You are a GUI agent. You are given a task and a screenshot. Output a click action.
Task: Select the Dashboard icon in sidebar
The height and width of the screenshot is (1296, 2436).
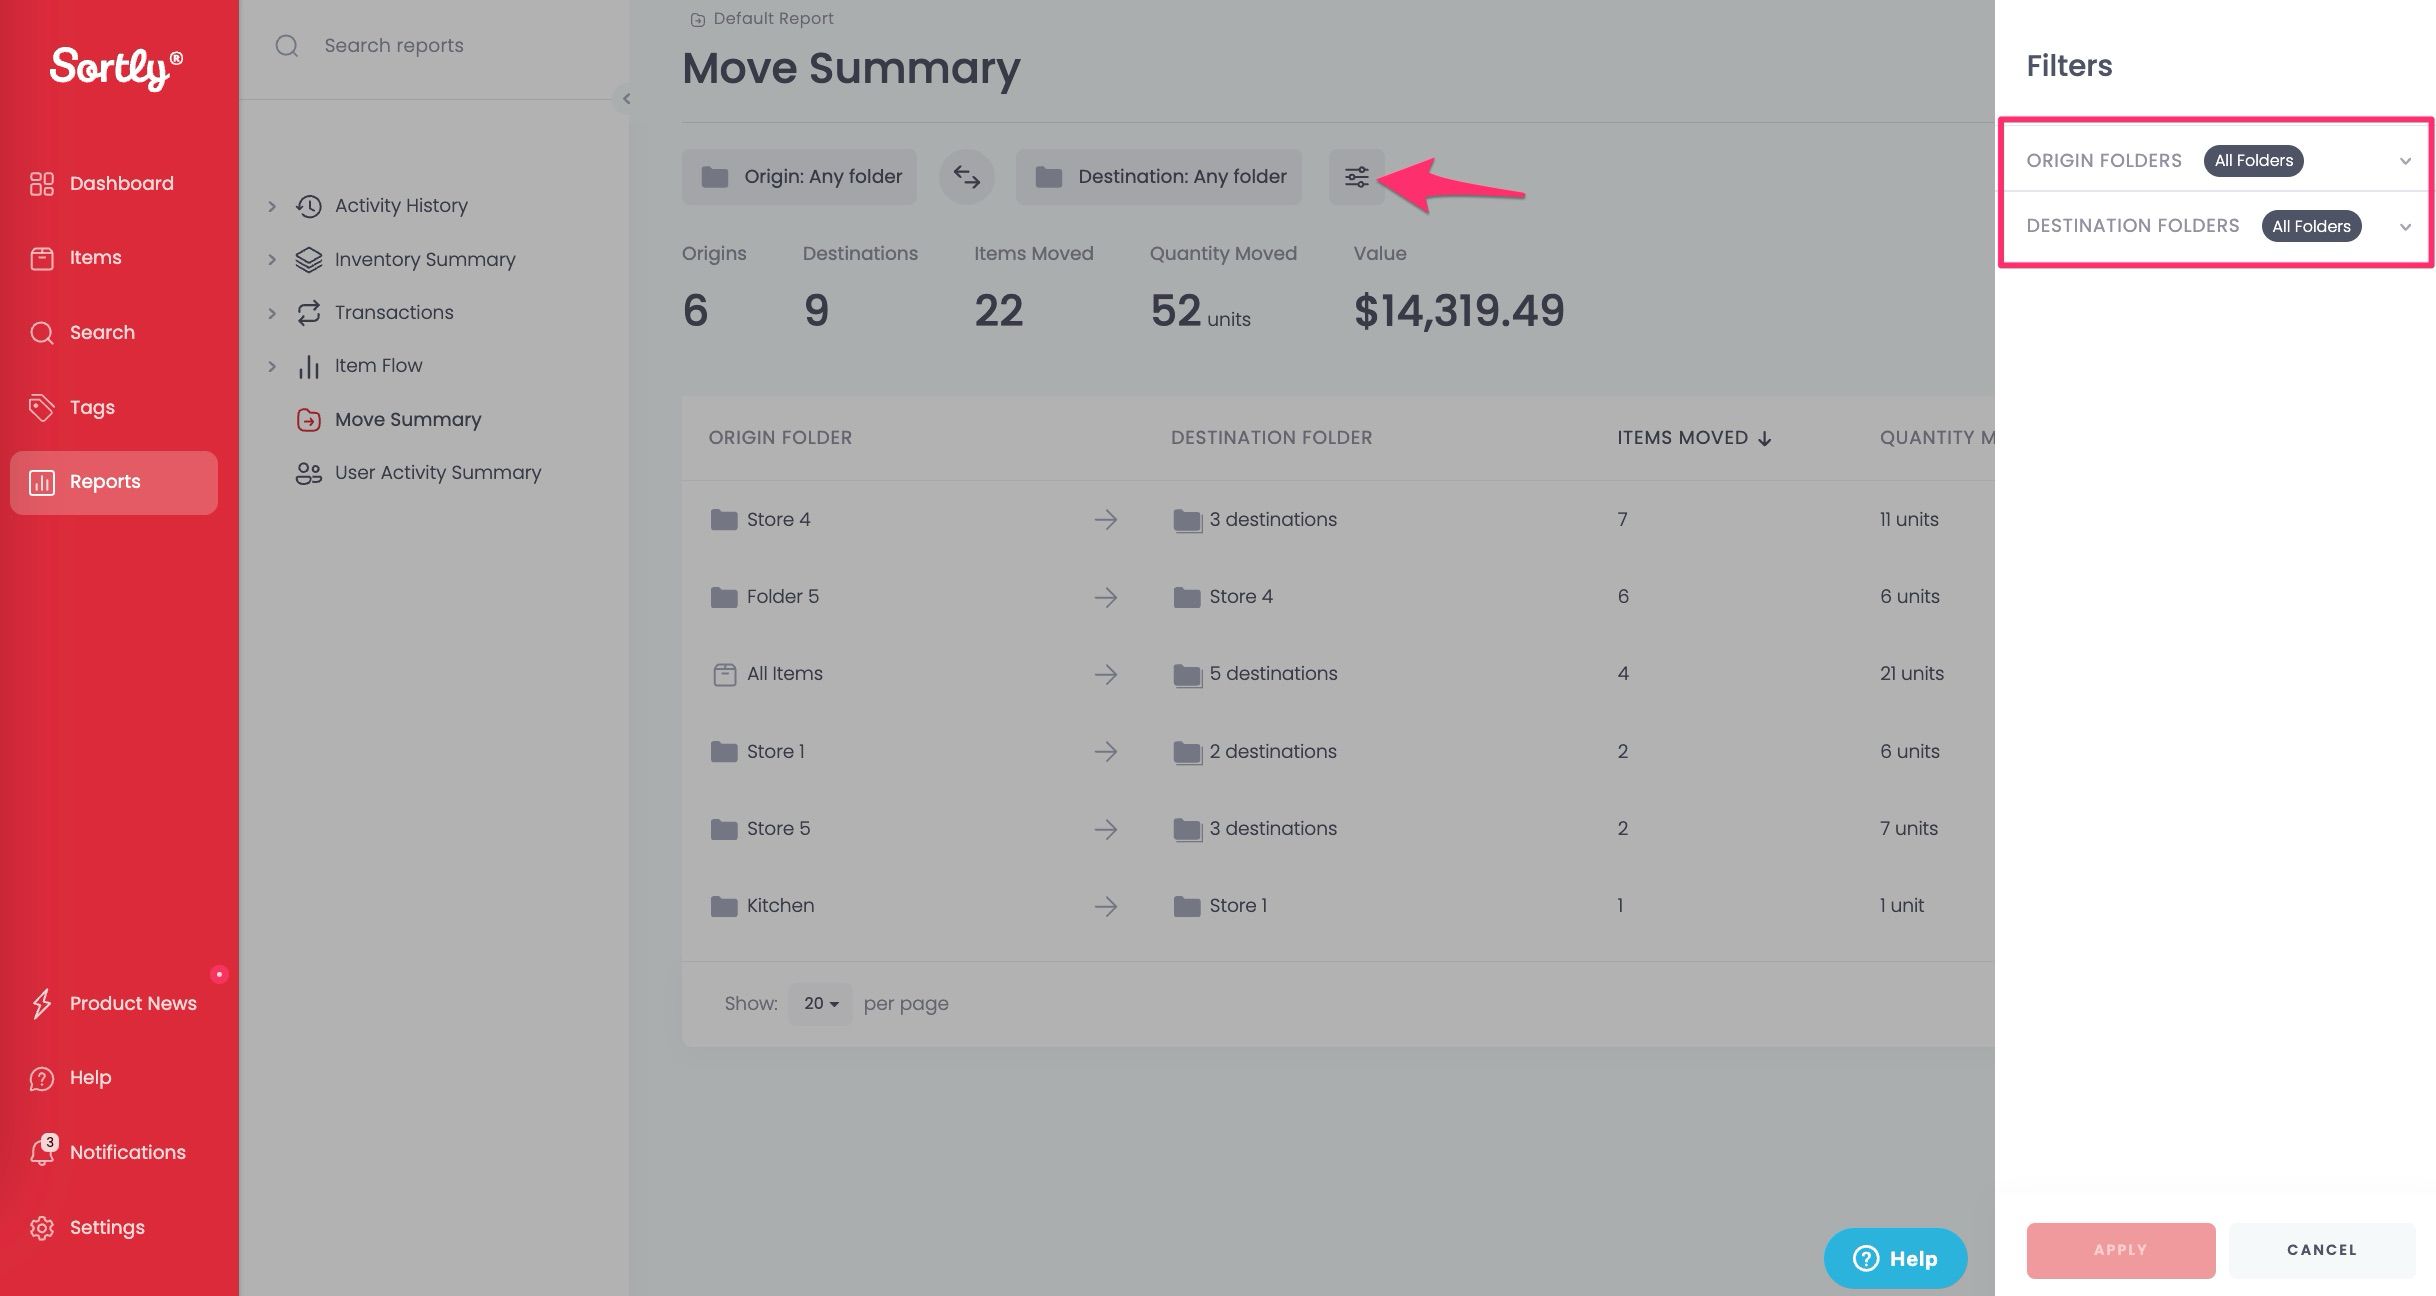click(42, 183)
